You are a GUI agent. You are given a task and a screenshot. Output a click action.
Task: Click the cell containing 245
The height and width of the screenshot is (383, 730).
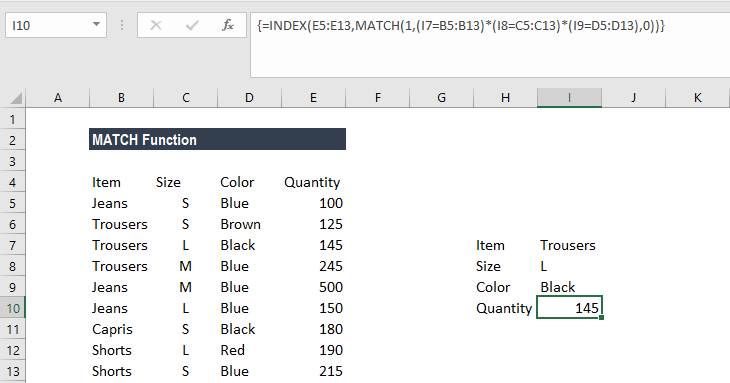(x=331, y=266)
